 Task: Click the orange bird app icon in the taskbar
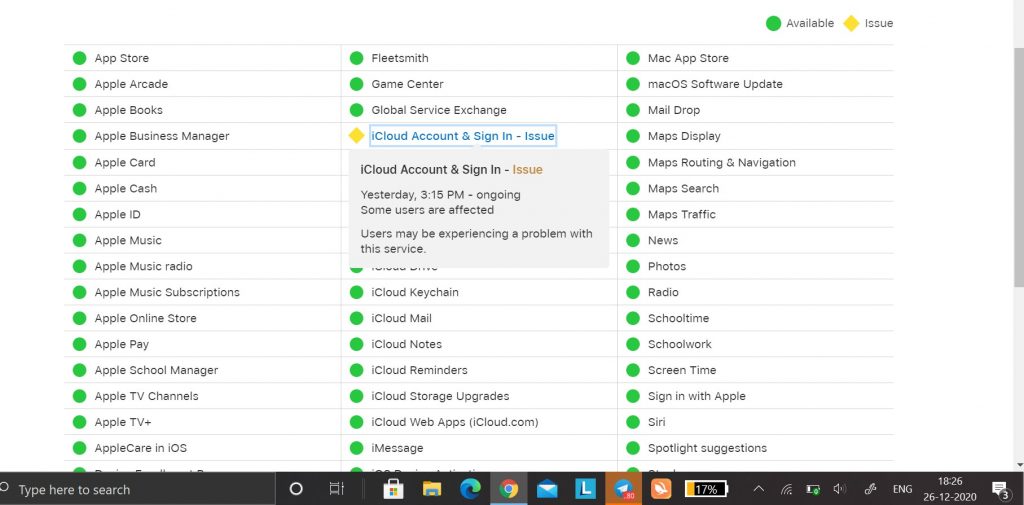[661, 489]
